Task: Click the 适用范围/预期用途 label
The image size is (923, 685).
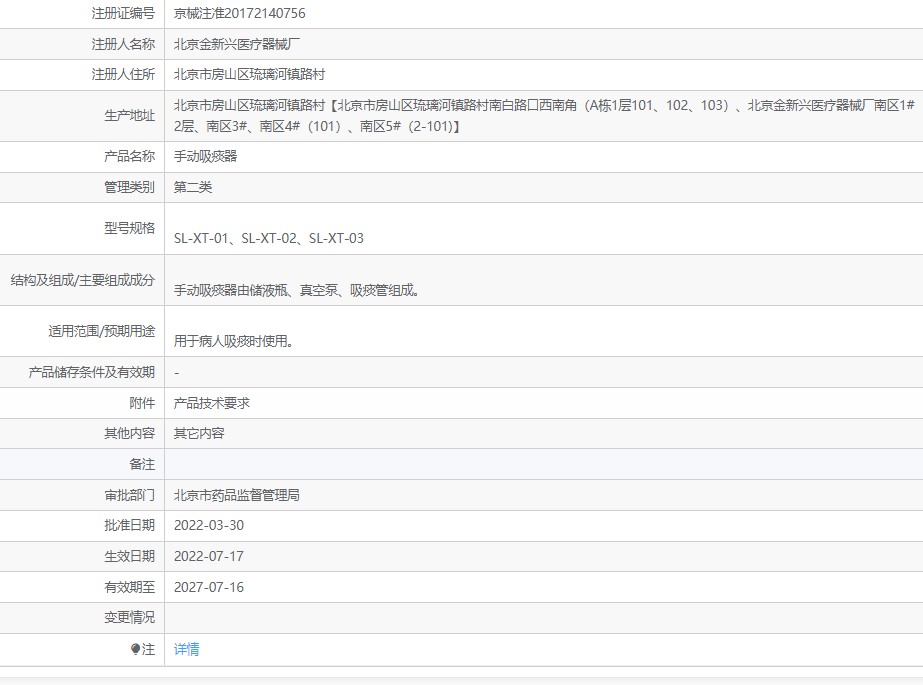Action: pyautogui.click(x=102, y=331)
